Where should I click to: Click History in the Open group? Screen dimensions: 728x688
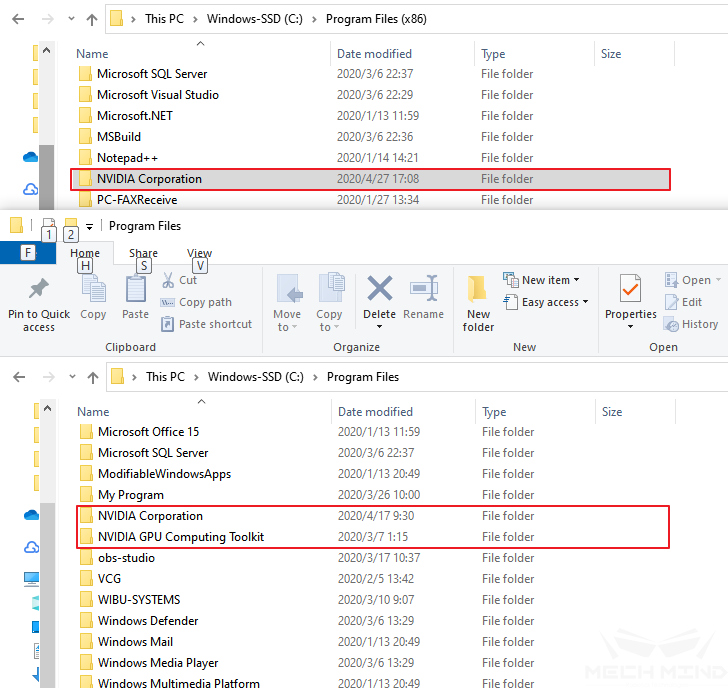click(691, 324)
